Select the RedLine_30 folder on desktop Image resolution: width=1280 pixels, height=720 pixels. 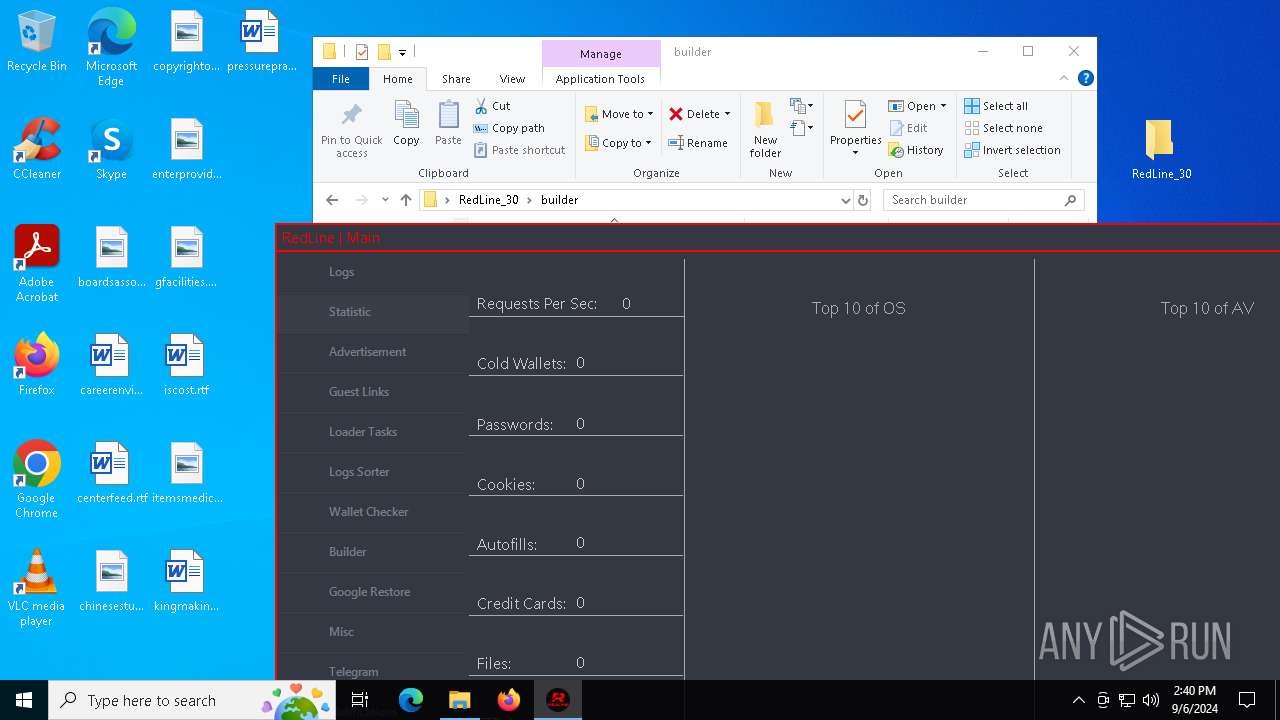click(x=1161, y=150)
